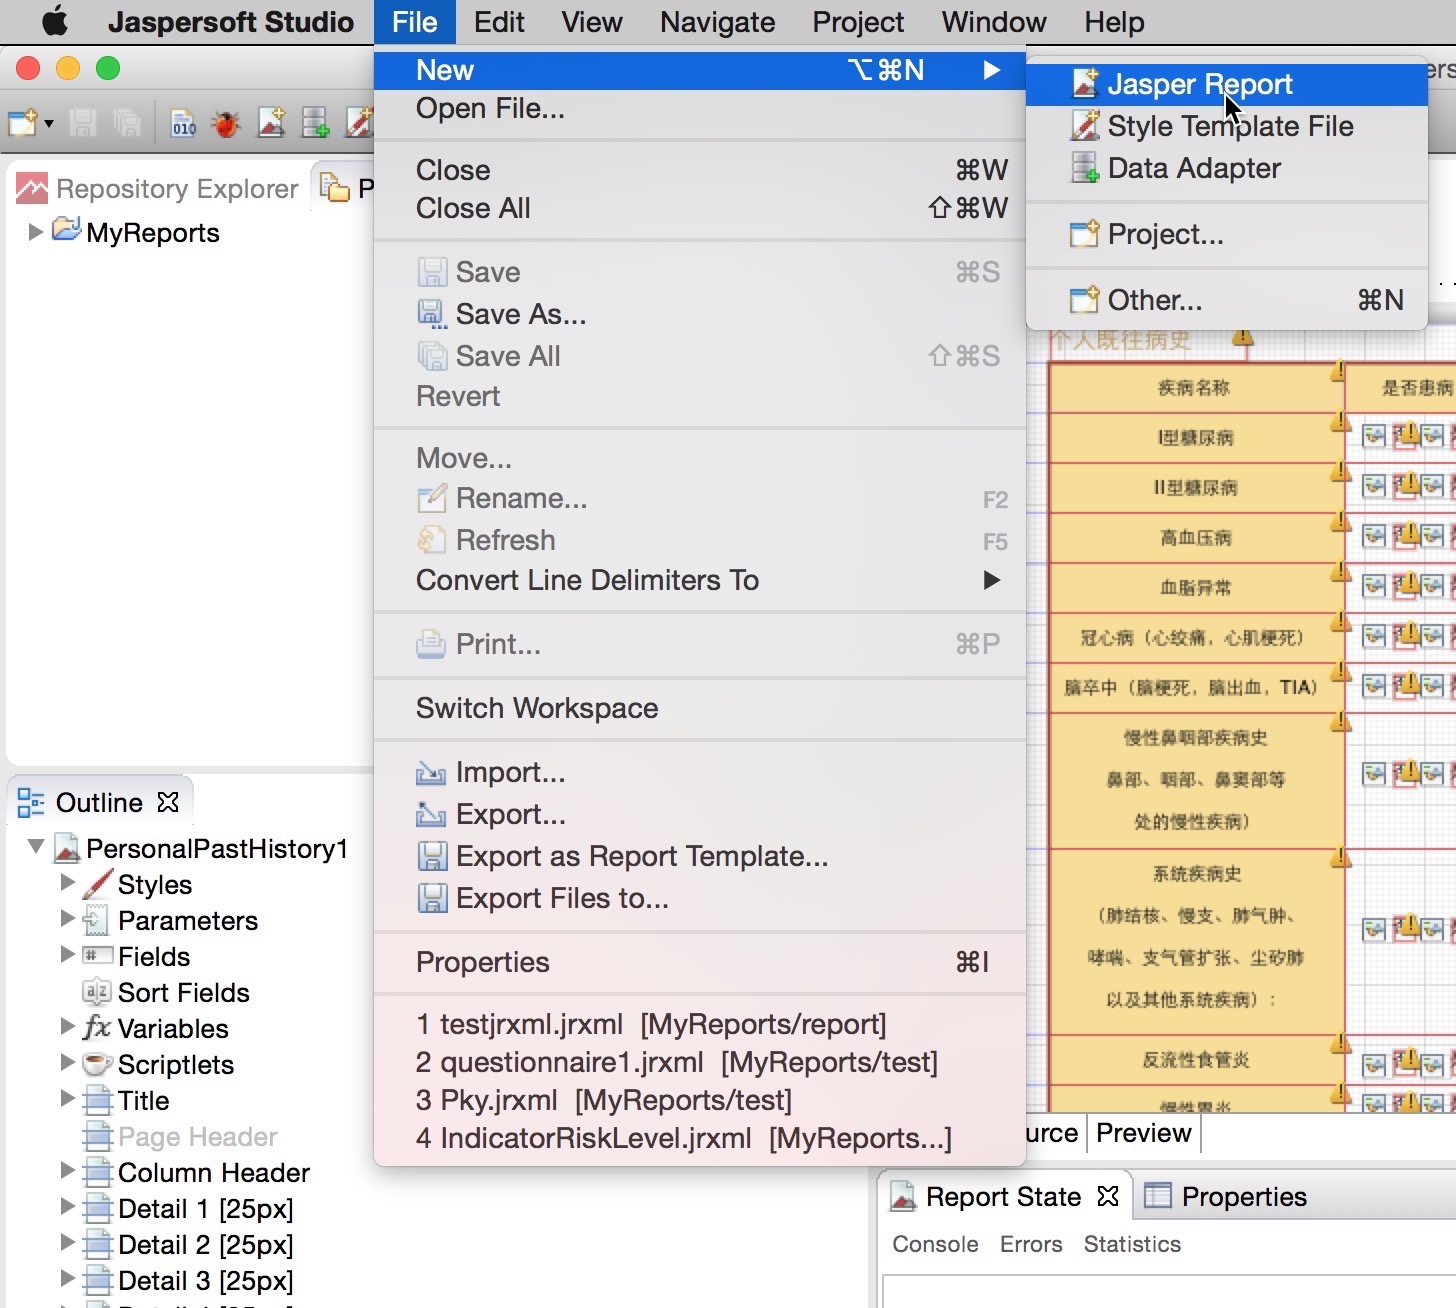This screenshot has width=1456, height=1308.
Task: Open recent file Pky.jrxml
Action: 700,1100
